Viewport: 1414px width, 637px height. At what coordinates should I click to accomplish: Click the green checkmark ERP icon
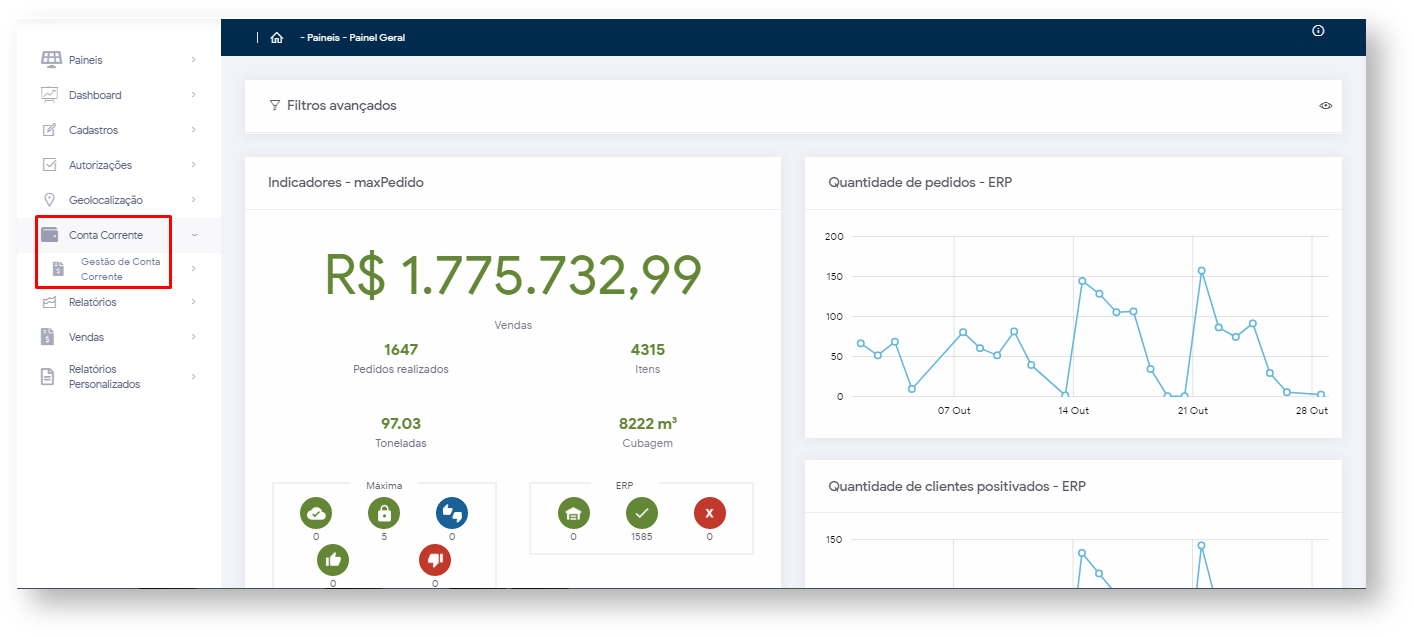642,514
